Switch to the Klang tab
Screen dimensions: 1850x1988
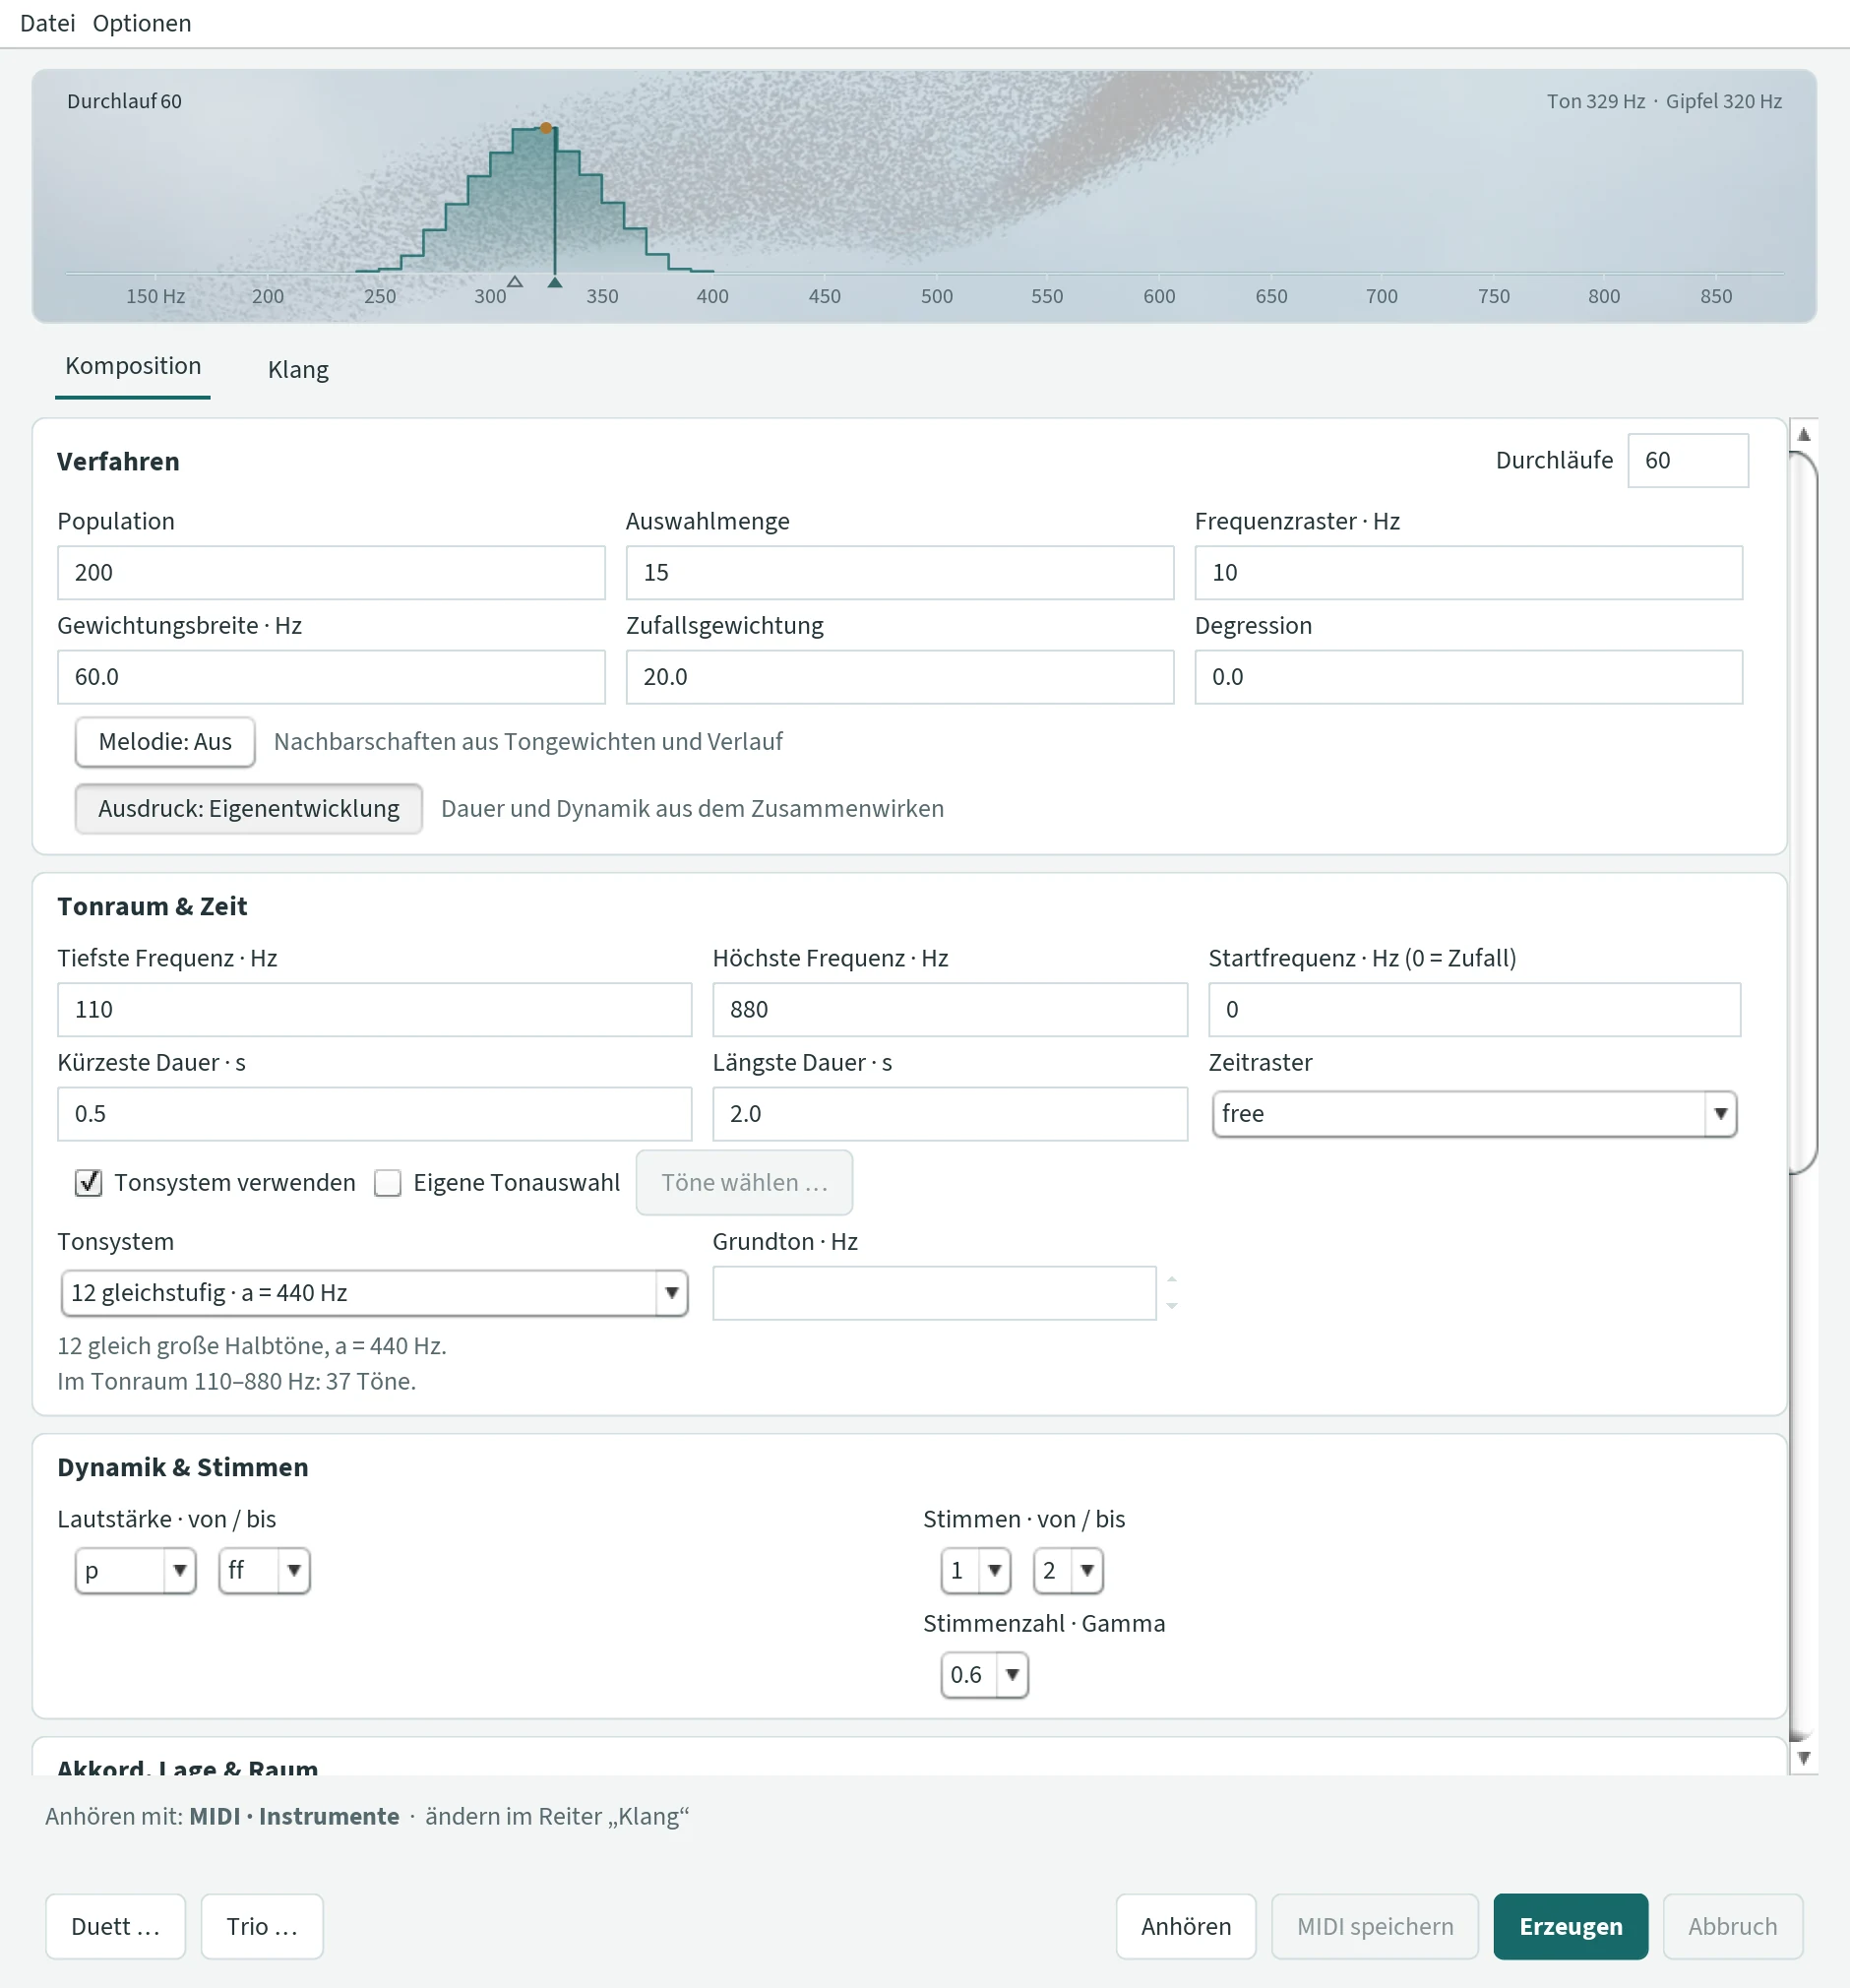(298, 370)
